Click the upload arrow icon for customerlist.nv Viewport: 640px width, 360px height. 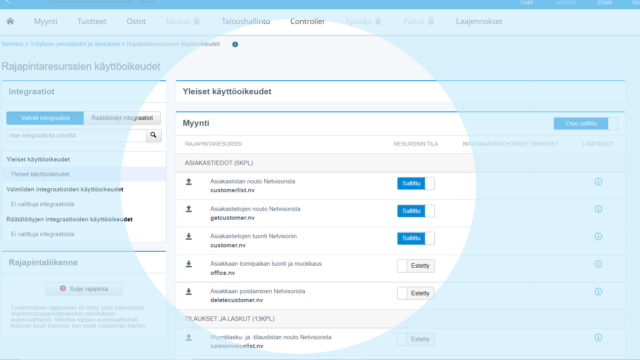[x=189, y=182]
